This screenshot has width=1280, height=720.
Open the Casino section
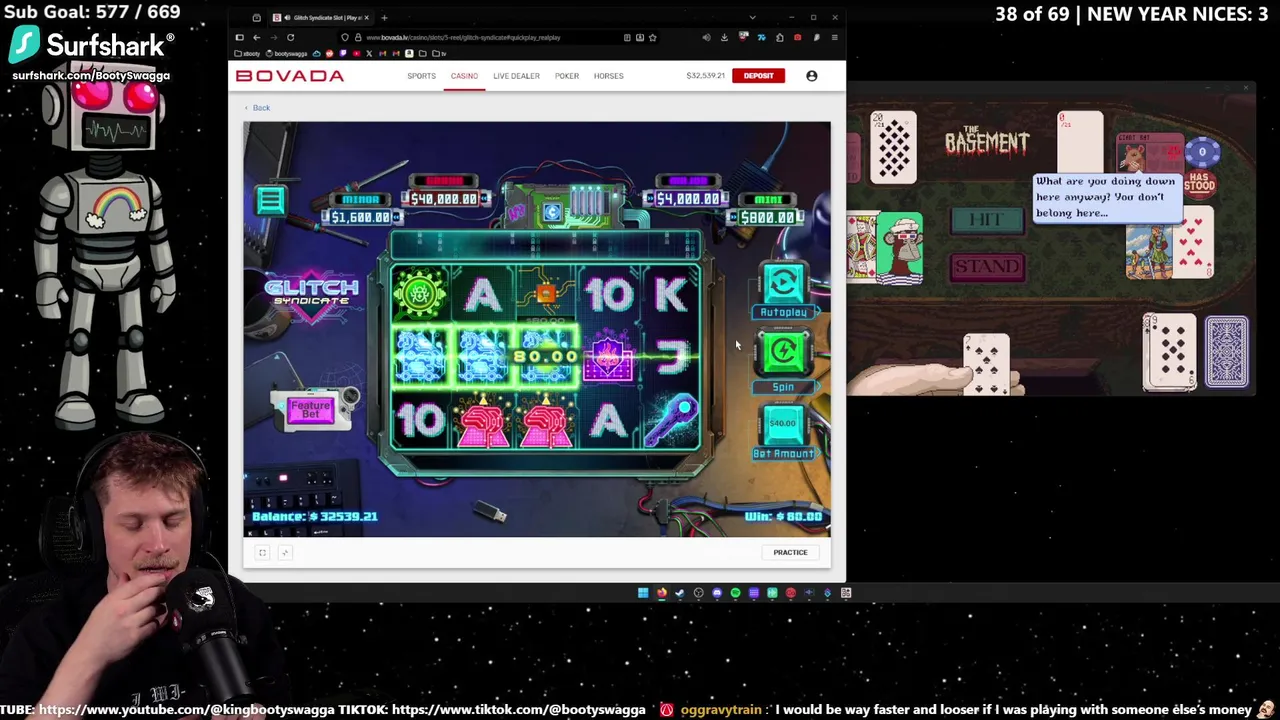[x=464, y=76]
